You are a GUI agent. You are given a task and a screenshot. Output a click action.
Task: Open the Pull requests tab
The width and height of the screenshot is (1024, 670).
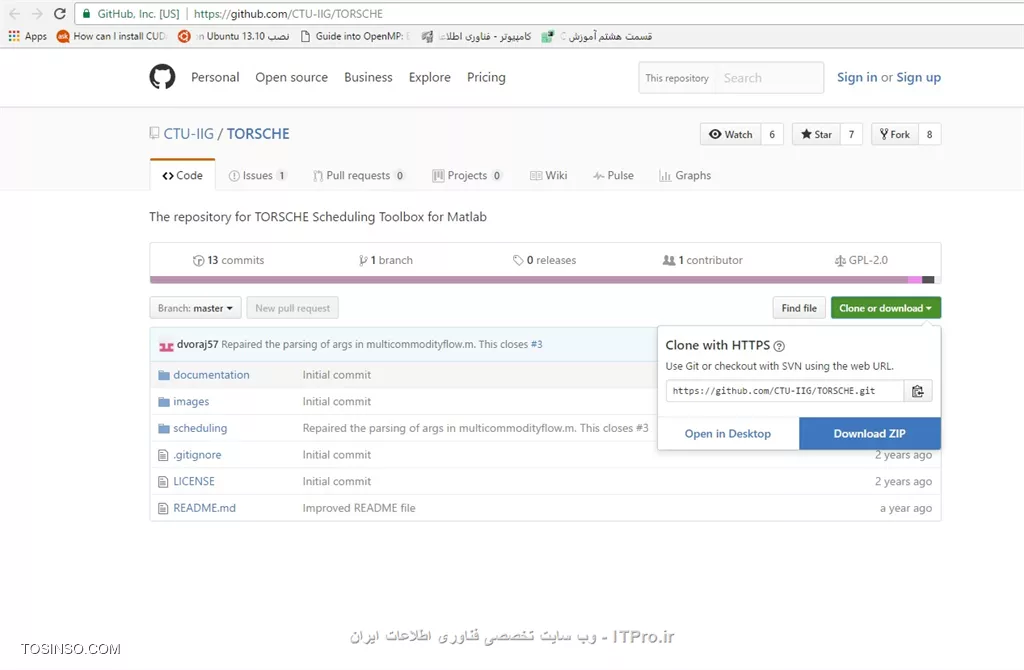click(359, 176)
